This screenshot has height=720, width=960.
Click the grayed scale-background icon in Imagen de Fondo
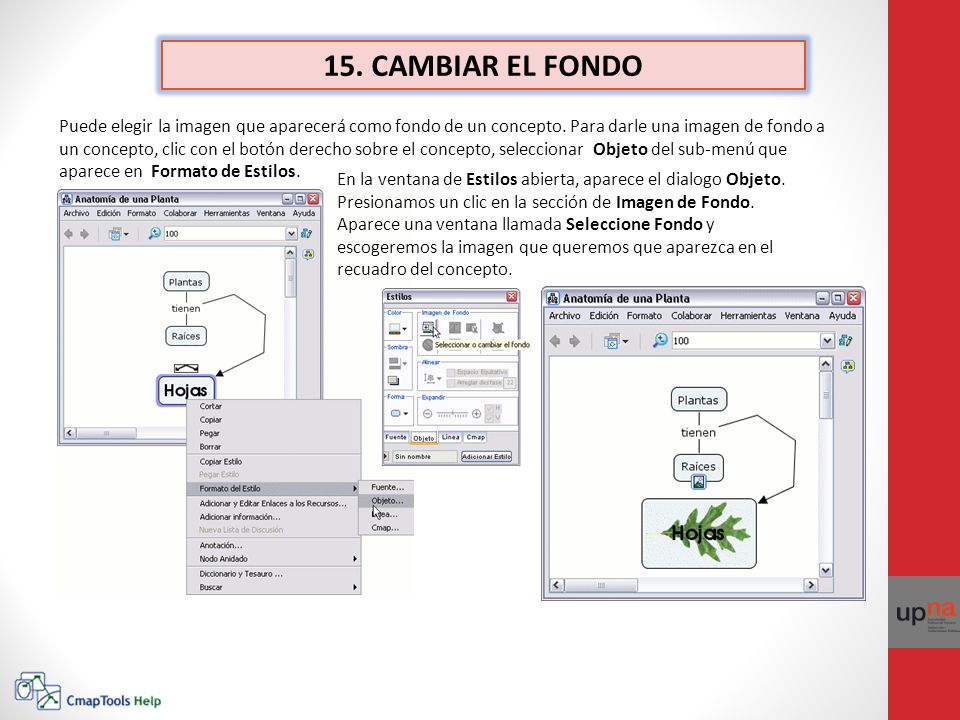tap(498, 328)
